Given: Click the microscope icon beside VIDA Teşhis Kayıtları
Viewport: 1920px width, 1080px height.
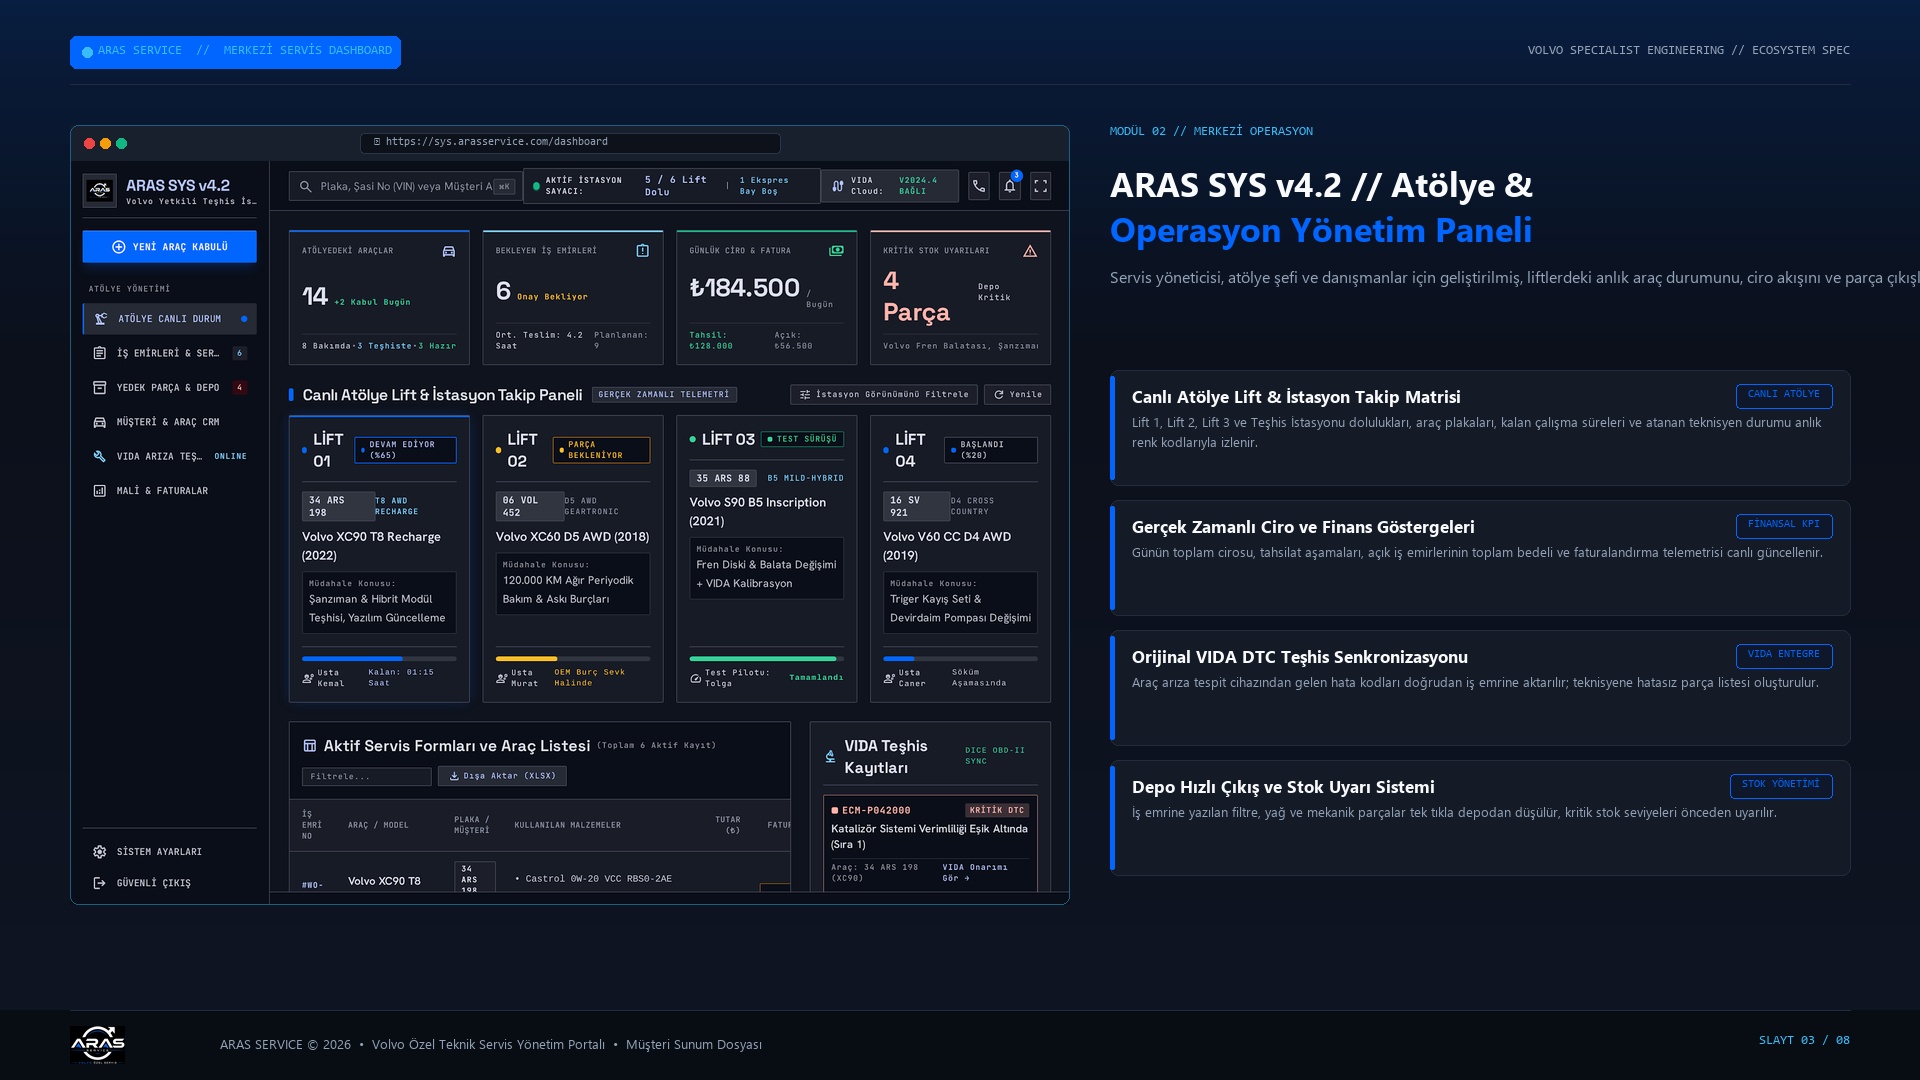Looking at the screenshot, I should (830, 757).
